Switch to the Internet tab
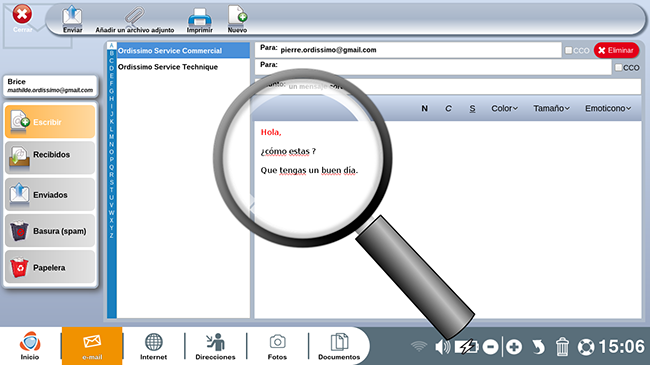Screen dimensions: 650x365 click(x=153, y=346)
